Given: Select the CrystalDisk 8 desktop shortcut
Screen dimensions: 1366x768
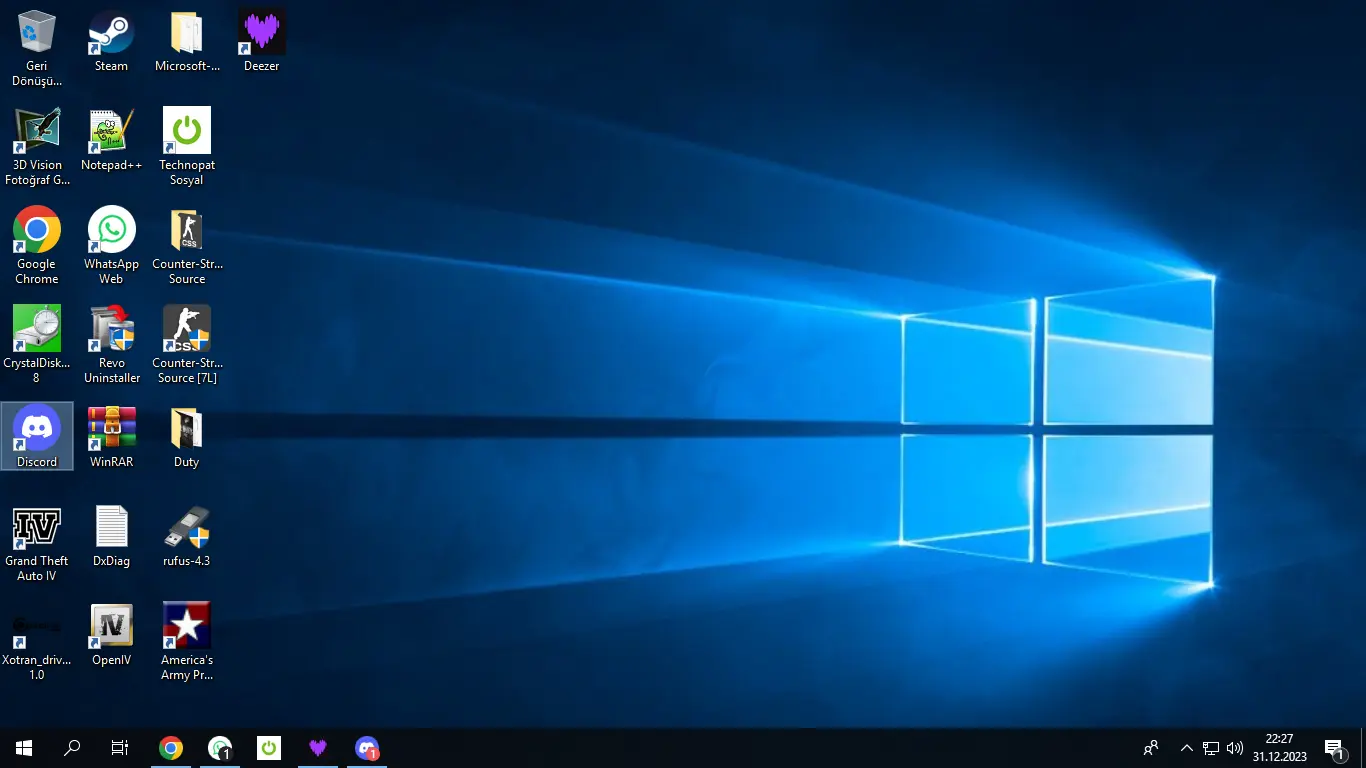Looking at the screenshot, I should pyautogui.click(x=37, y=345).
